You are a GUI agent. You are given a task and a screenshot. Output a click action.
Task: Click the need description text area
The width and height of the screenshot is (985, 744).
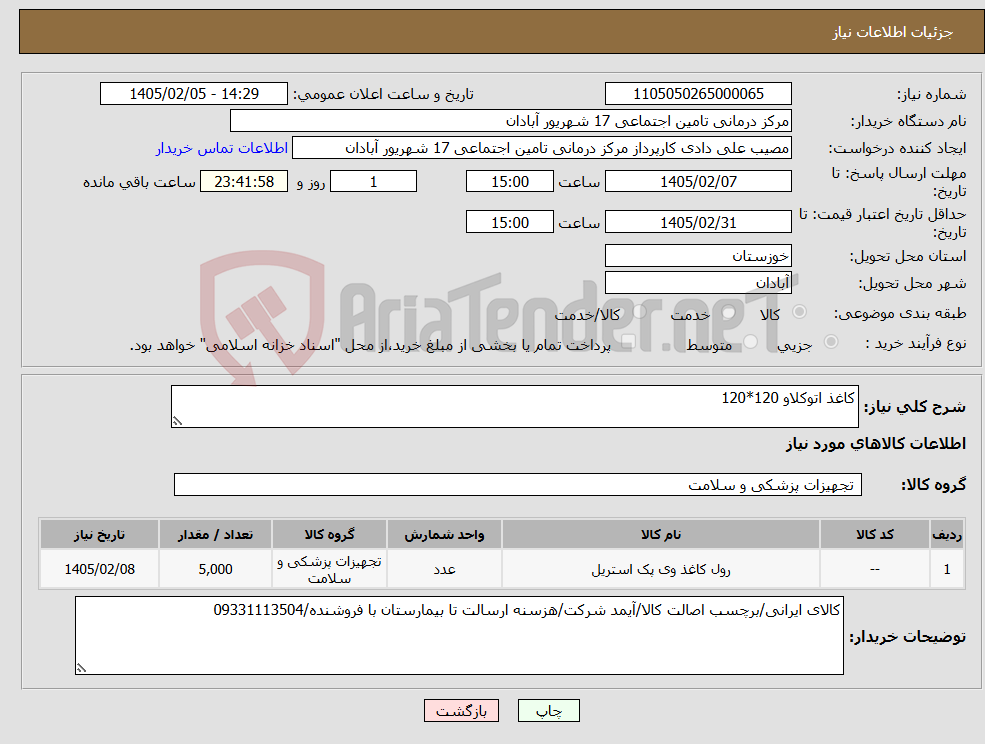click(514, 407)
